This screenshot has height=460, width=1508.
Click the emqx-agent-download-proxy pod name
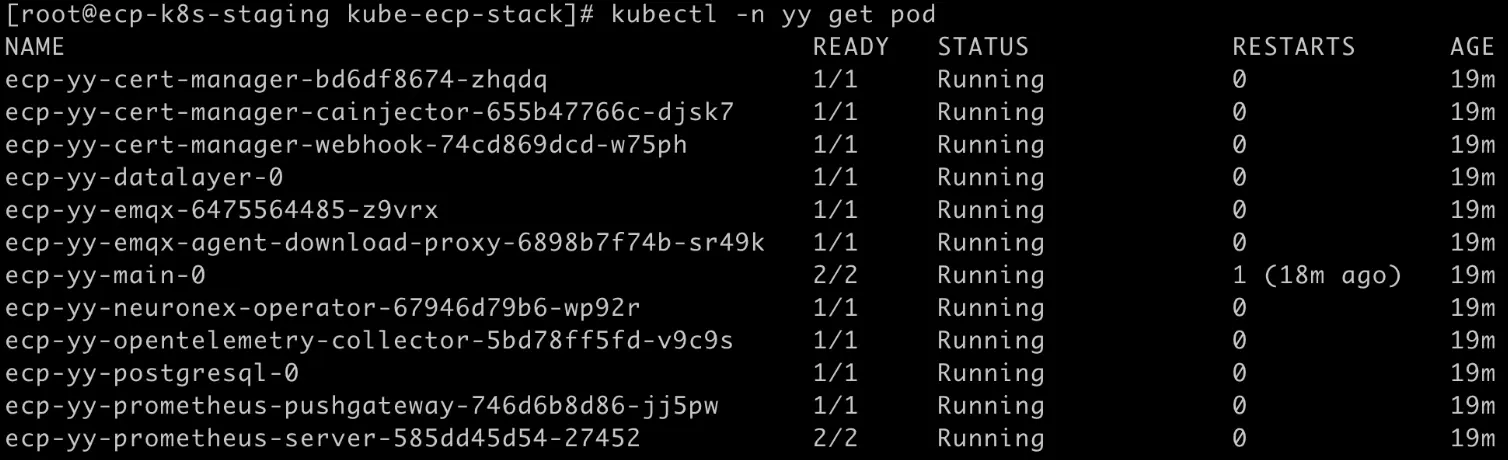[385, 243]
